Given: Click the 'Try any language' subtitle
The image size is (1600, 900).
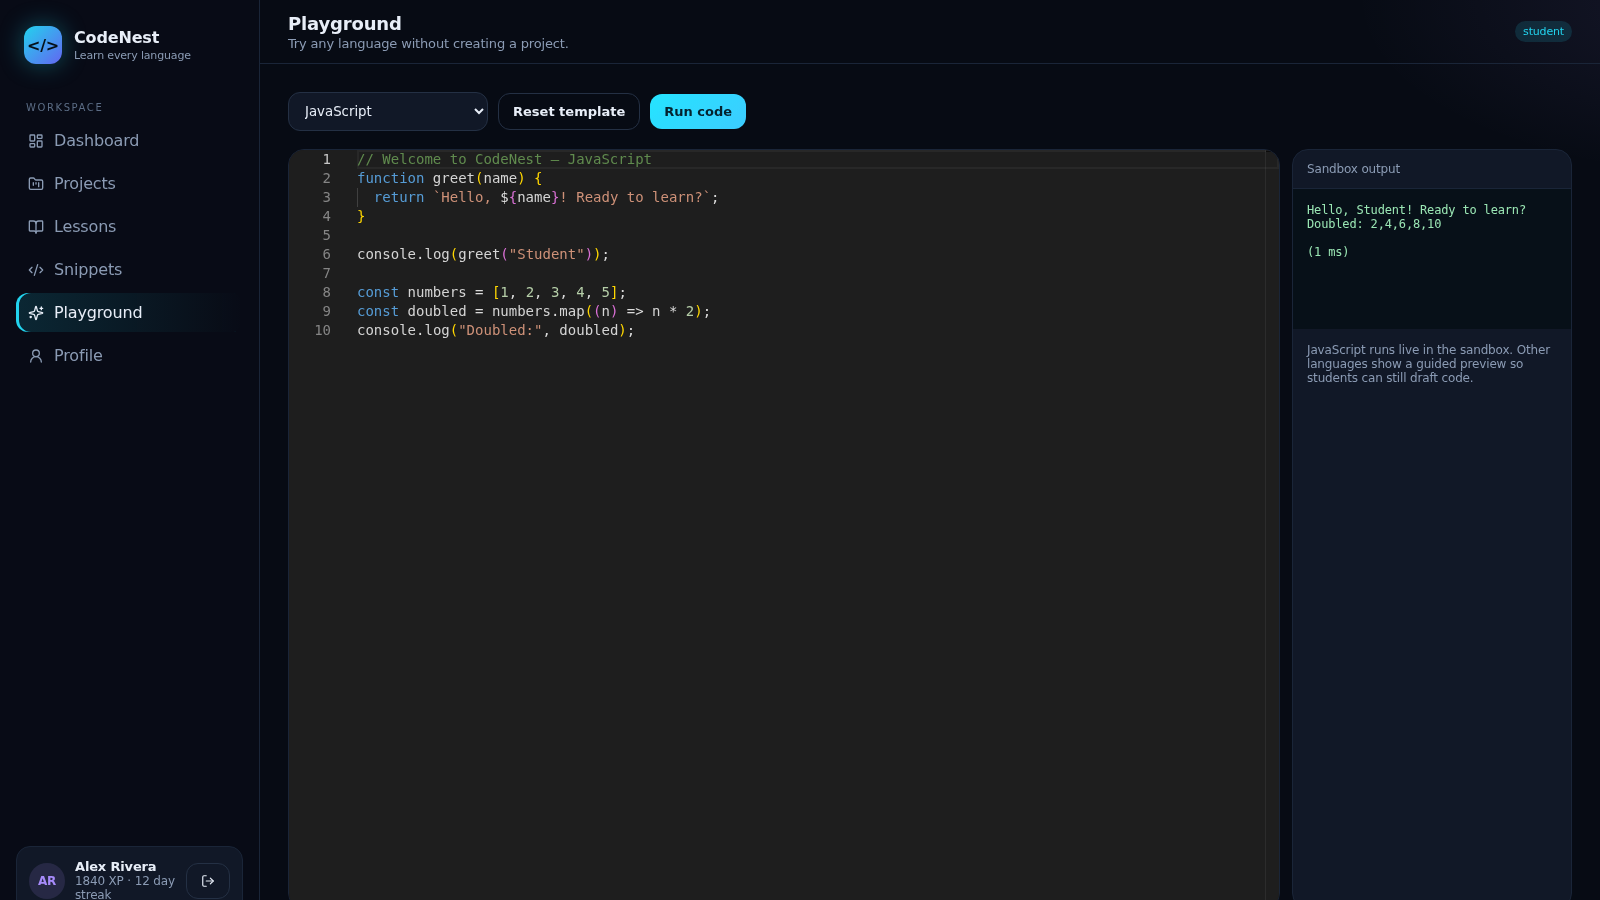Looking at the screenshot, I should click(428, 44).
